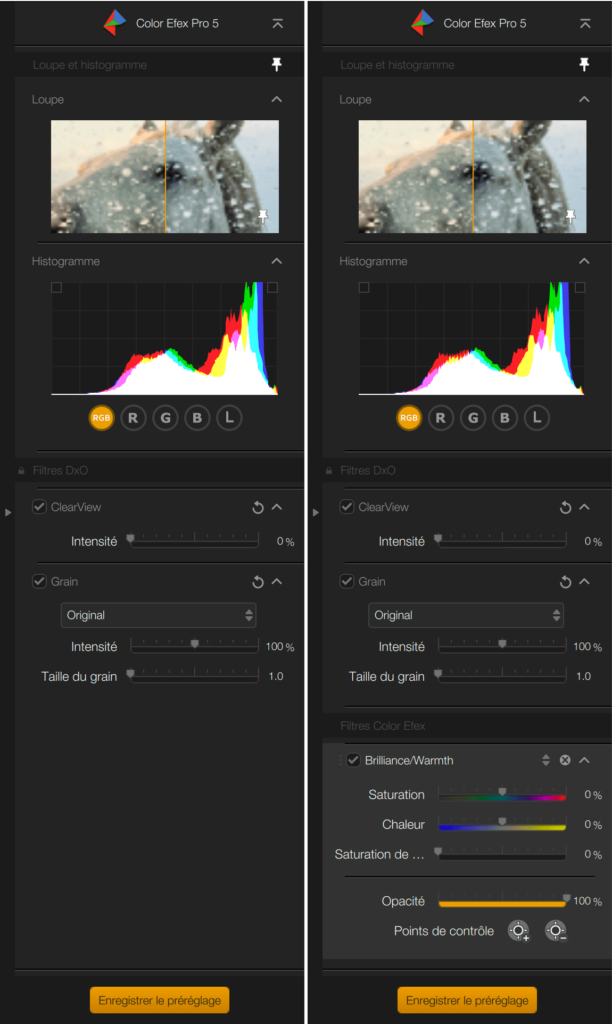
Task: Click the lock icon next to the left Filtres DxO
Action: [x=21, y=471]
